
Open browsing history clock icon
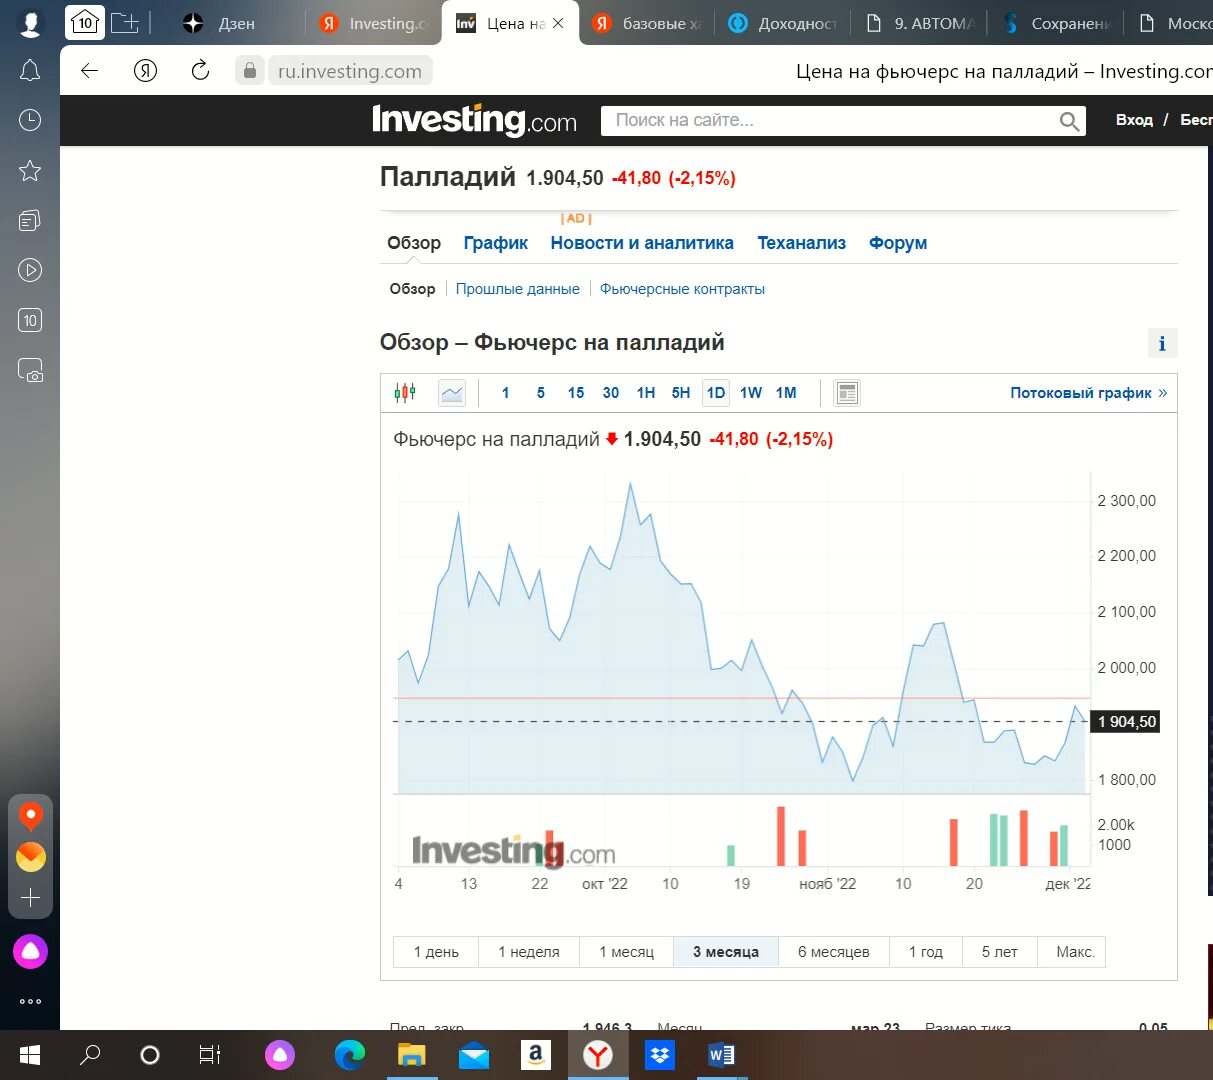(x=30, y=120)
